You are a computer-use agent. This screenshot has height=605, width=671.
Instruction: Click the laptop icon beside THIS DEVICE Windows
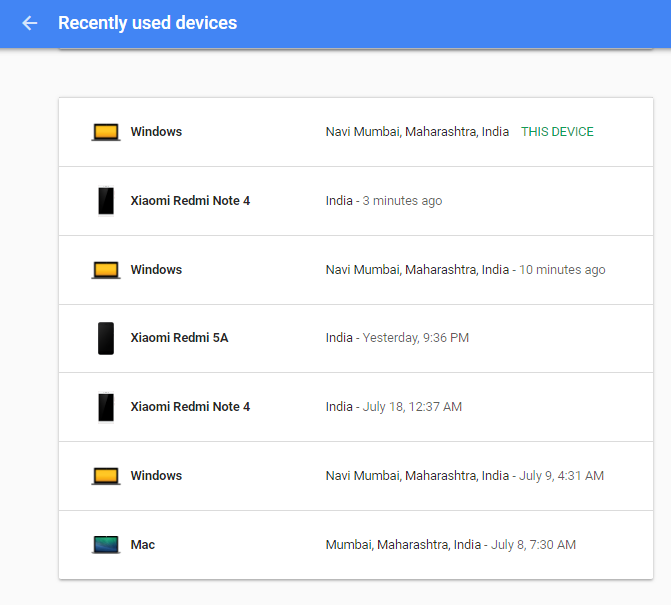[x=106, y=132]
